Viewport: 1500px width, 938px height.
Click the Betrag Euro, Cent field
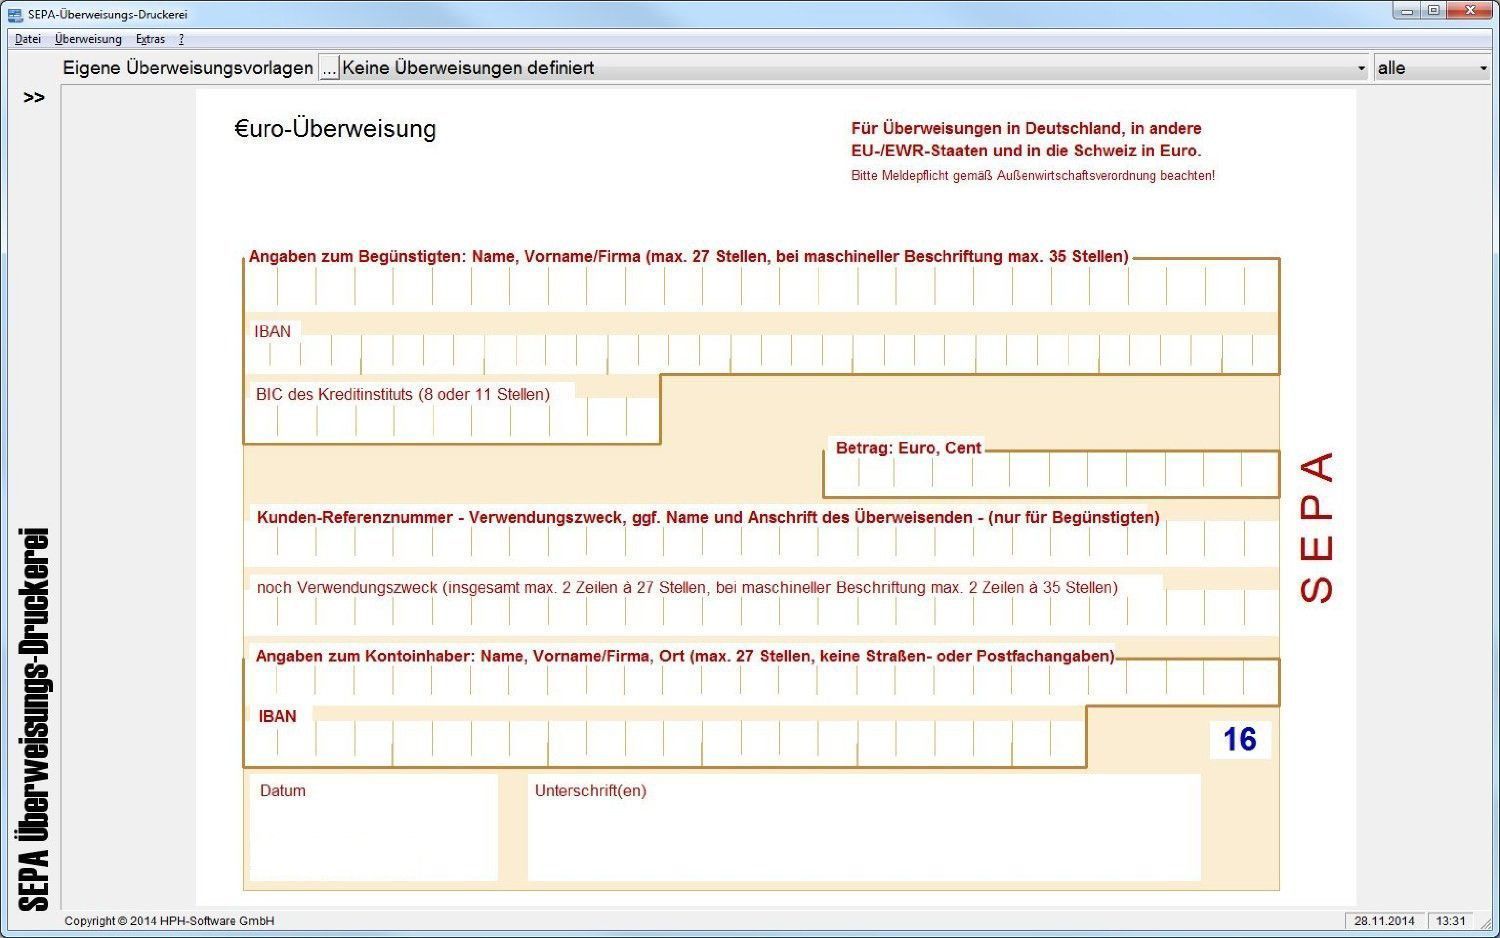coord(1050,474)
